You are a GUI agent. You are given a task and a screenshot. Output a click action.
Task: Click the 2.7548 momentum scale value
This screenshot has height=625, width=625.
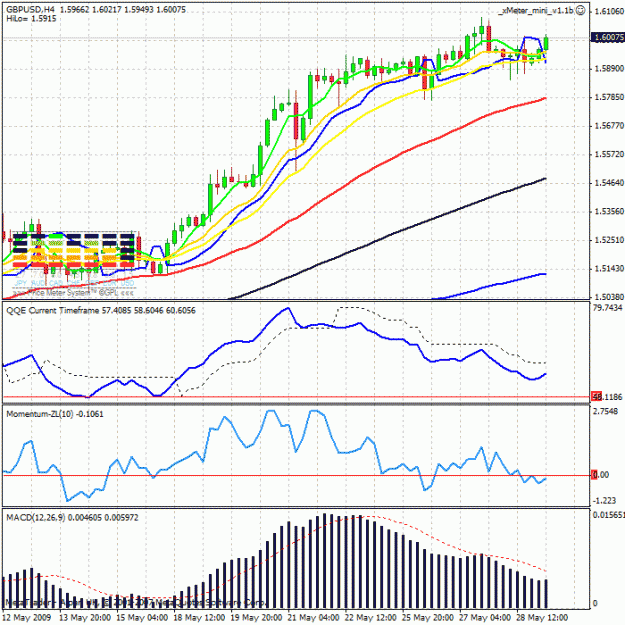click(605, 411)
